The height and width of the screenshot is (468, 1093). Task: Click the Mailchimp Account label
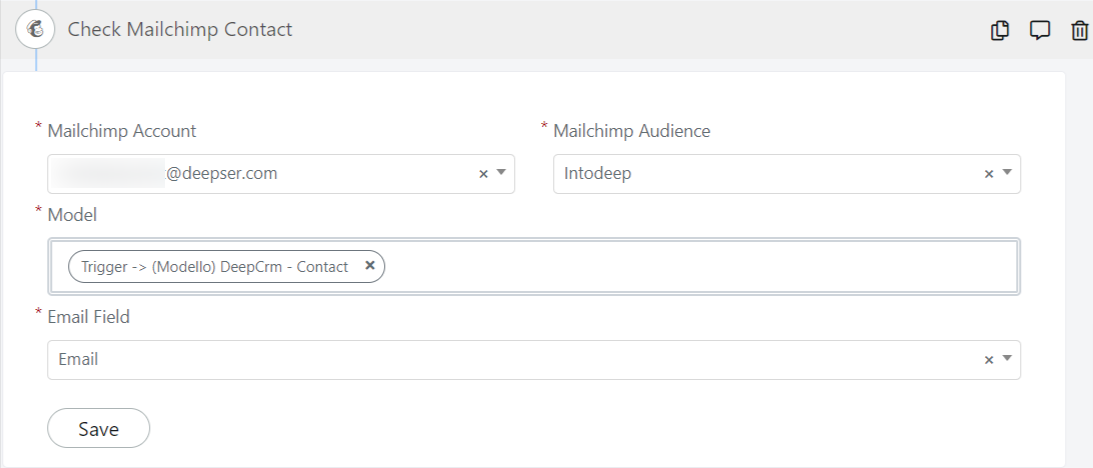[122, 130]
